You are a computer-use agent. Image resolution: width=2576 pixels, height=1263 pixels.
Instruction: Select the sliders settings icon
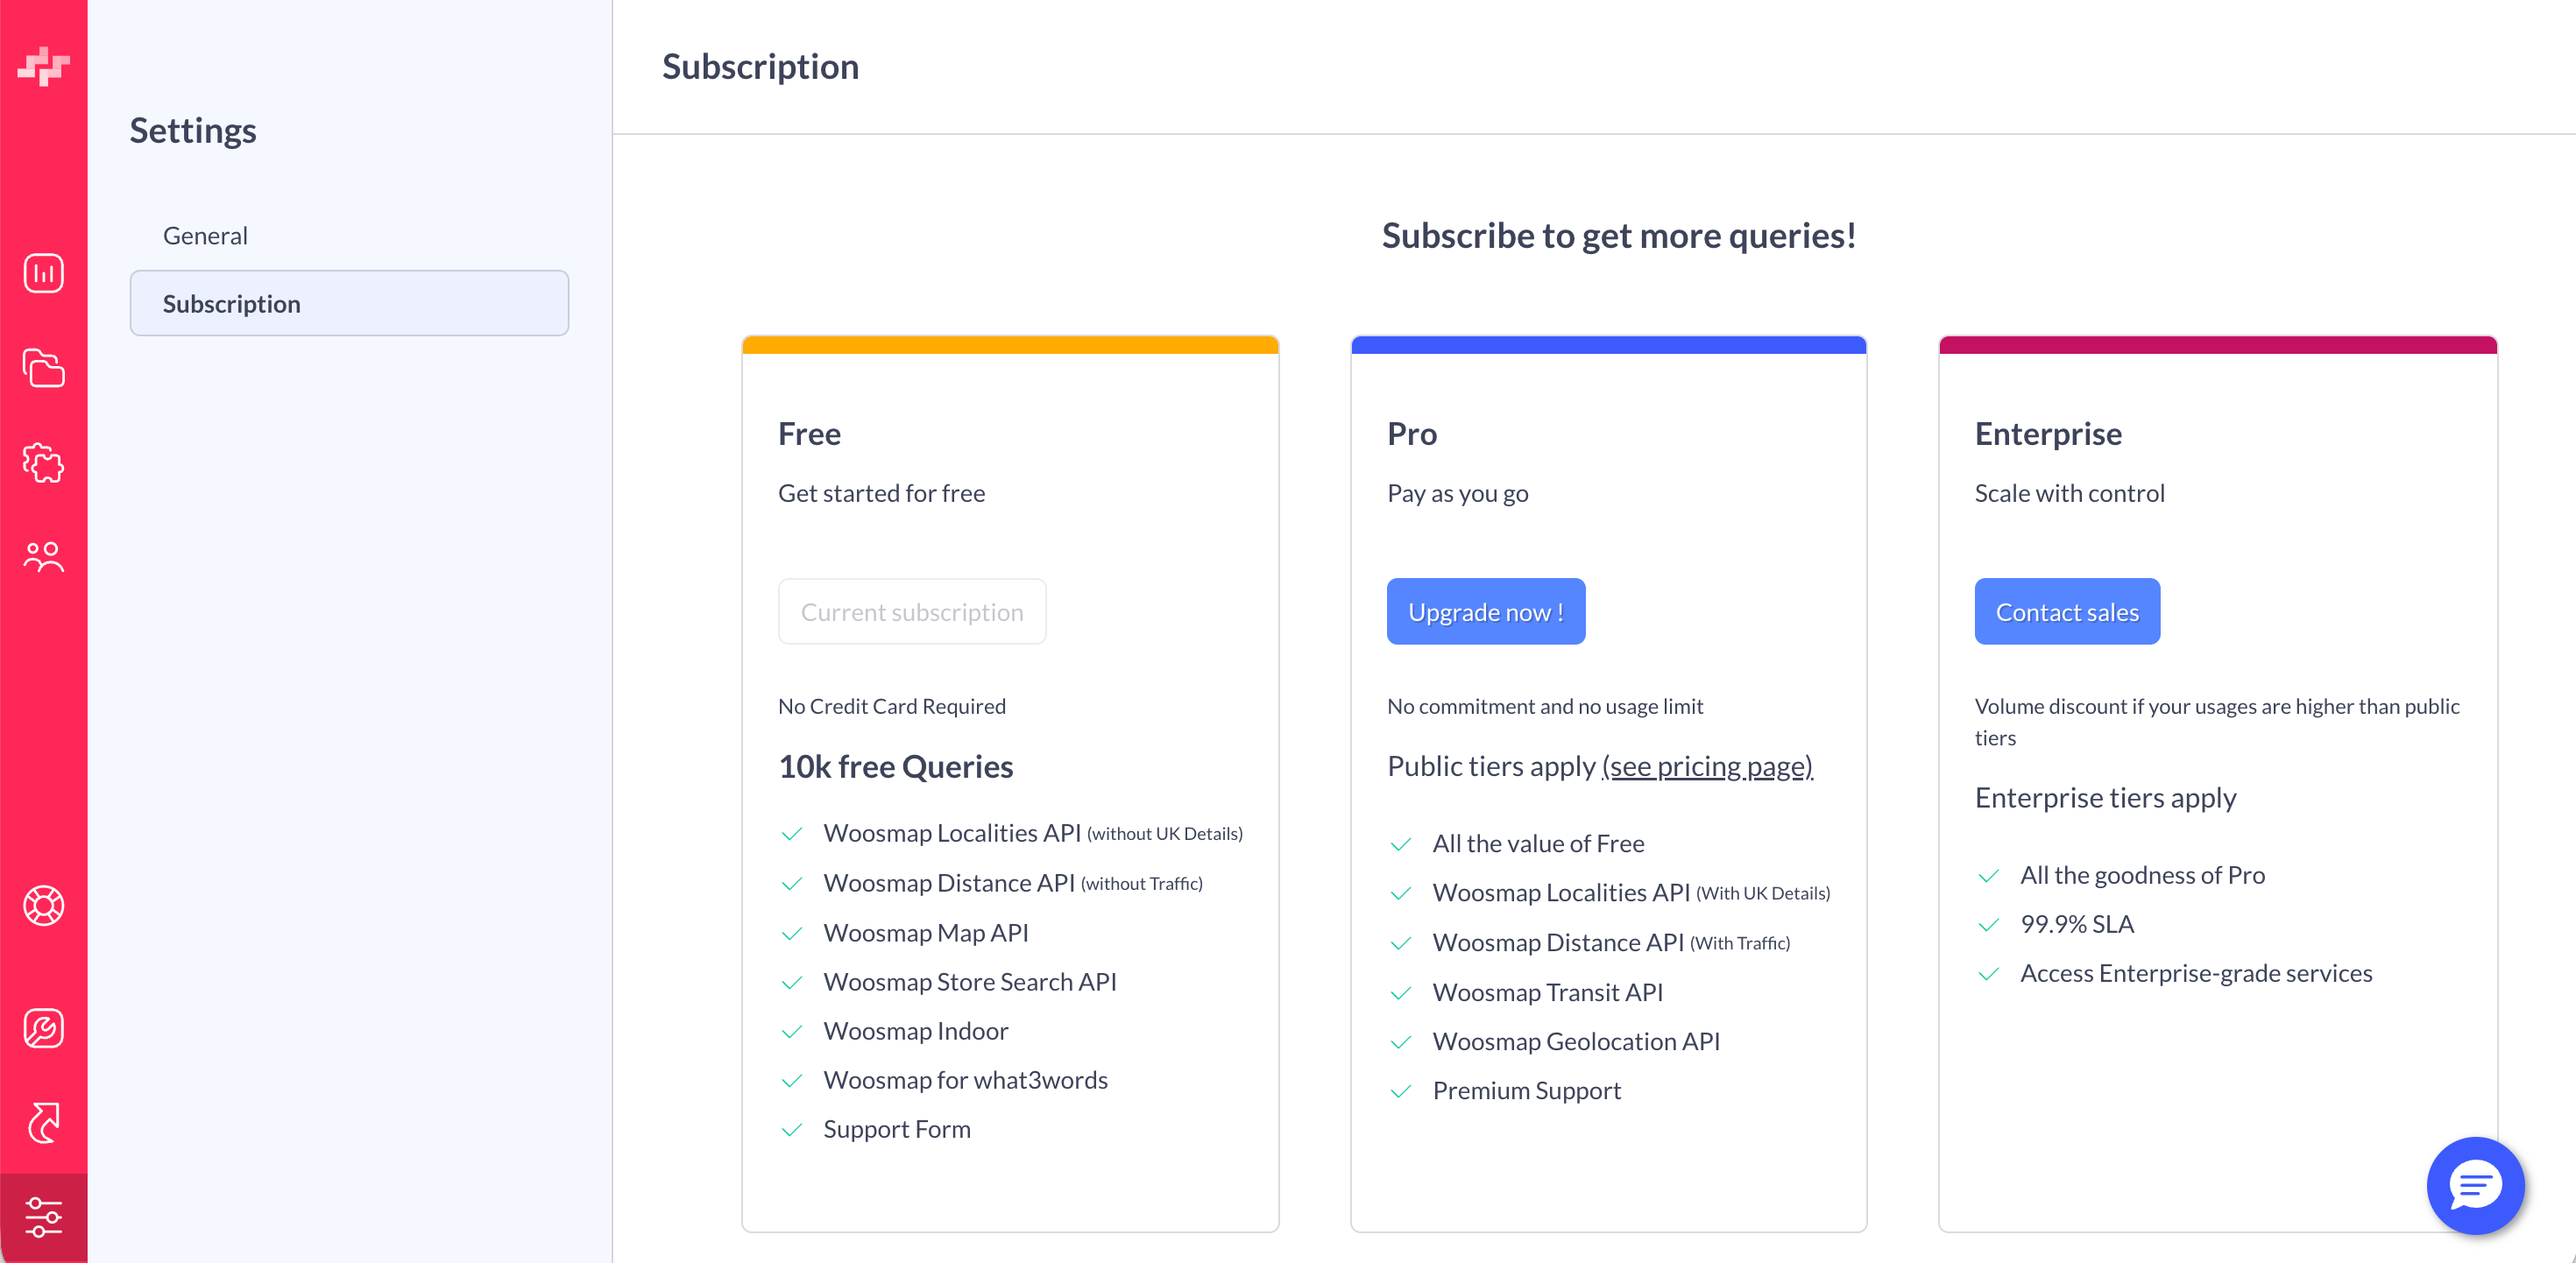coord(44,1217)
